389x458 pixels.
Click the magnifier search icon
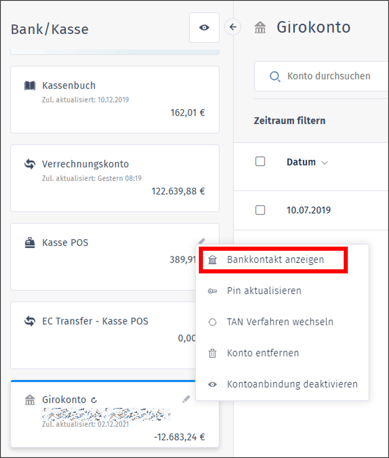275,77
